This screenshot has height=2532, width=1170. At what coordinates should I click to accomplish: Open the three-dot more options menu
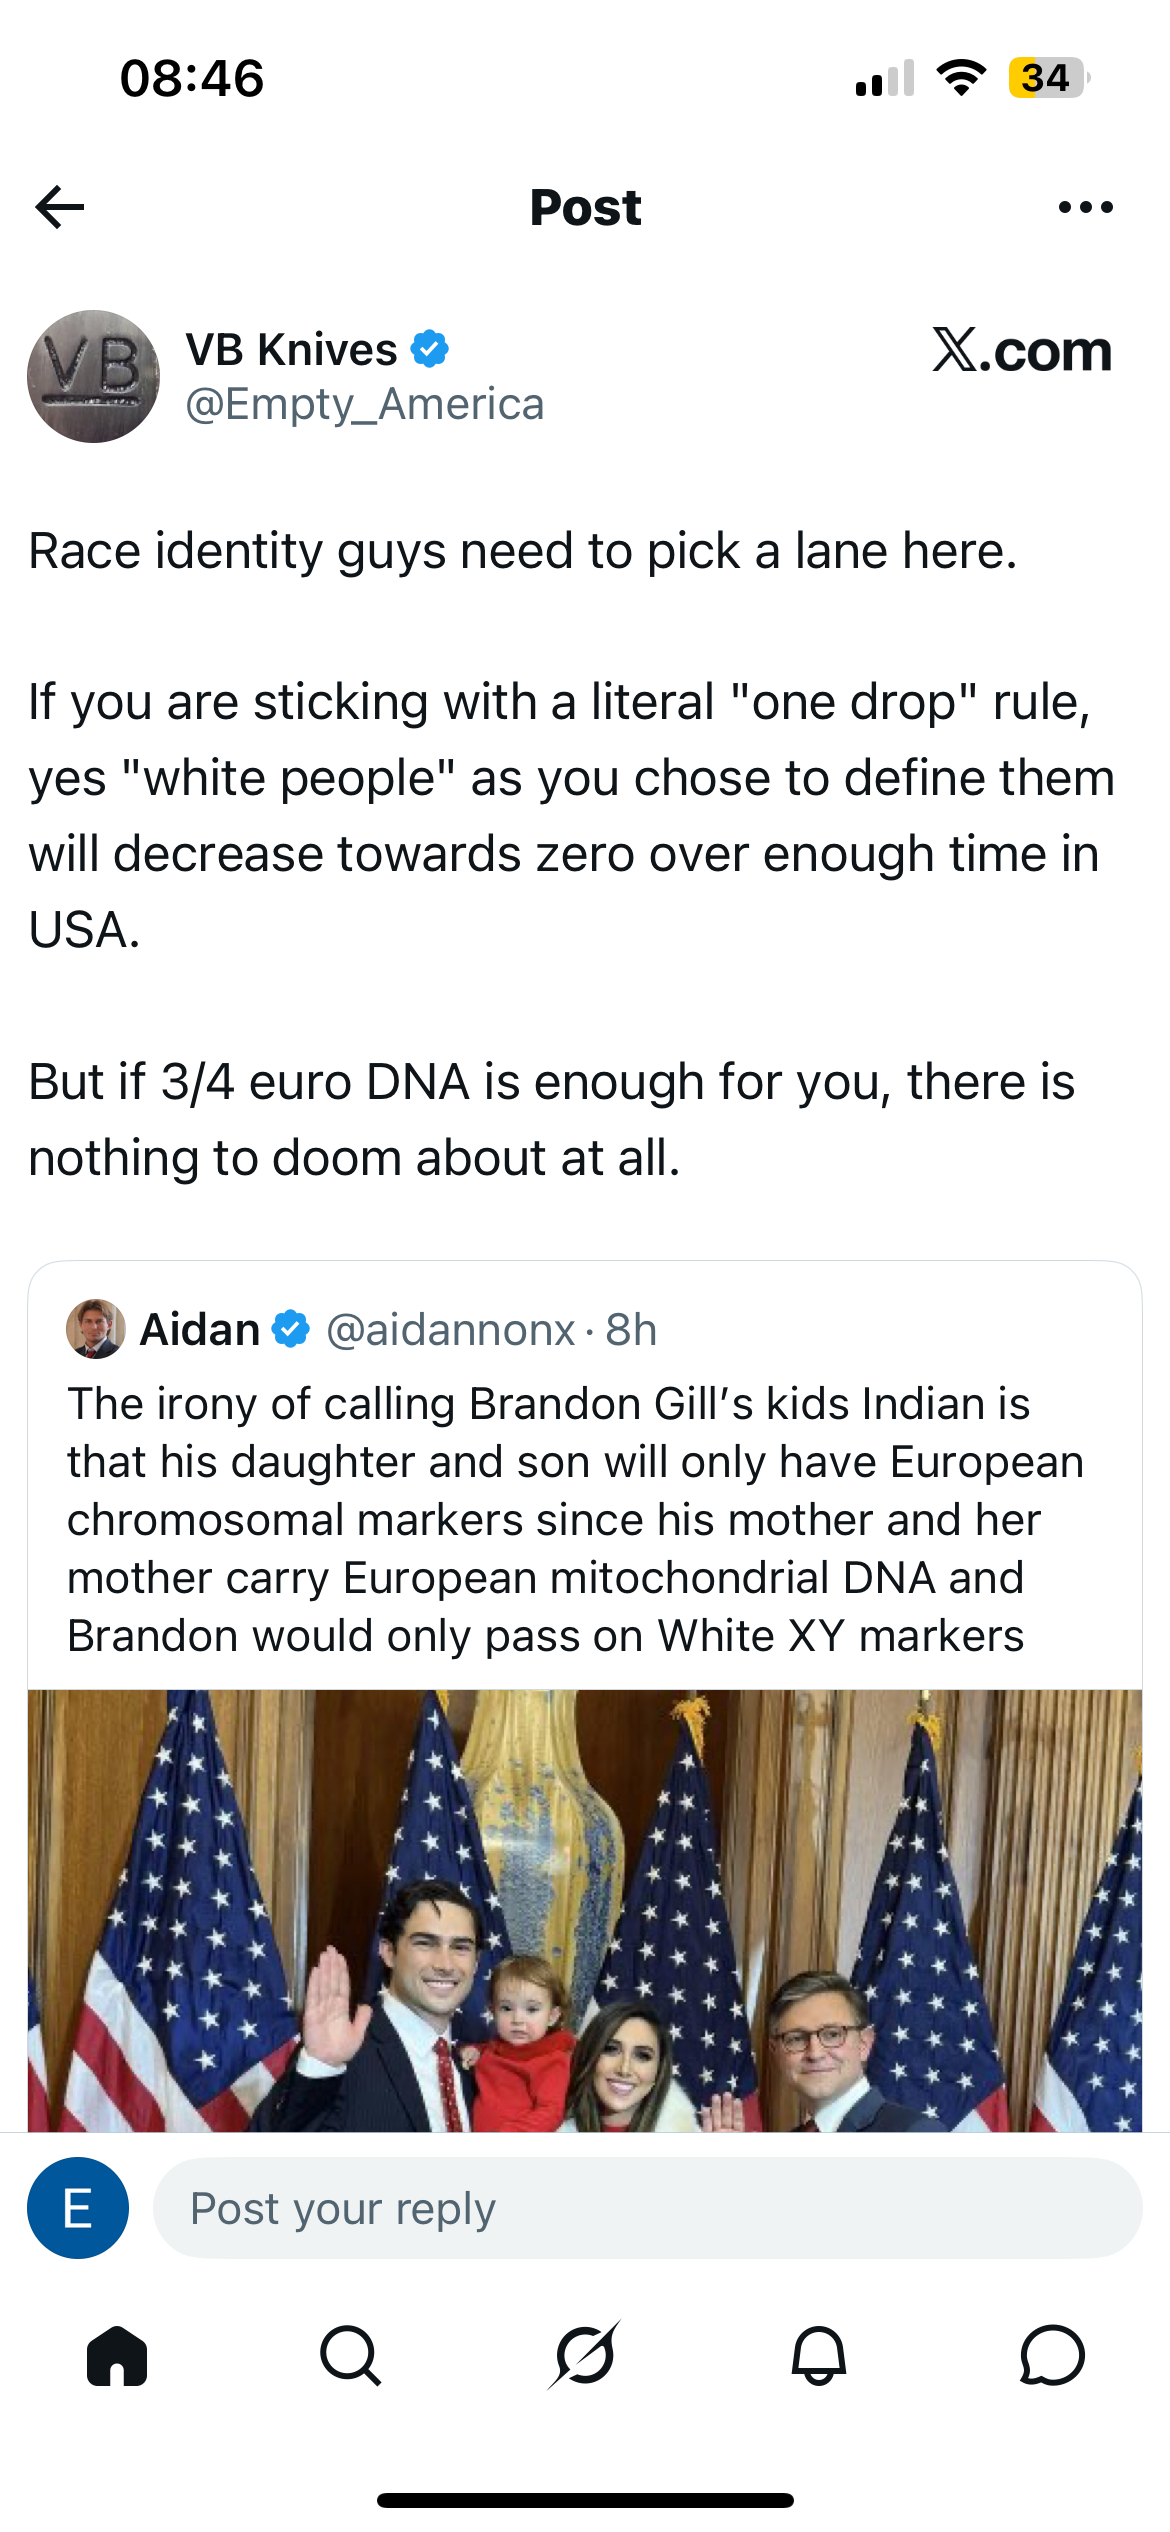pos(1085,207)
